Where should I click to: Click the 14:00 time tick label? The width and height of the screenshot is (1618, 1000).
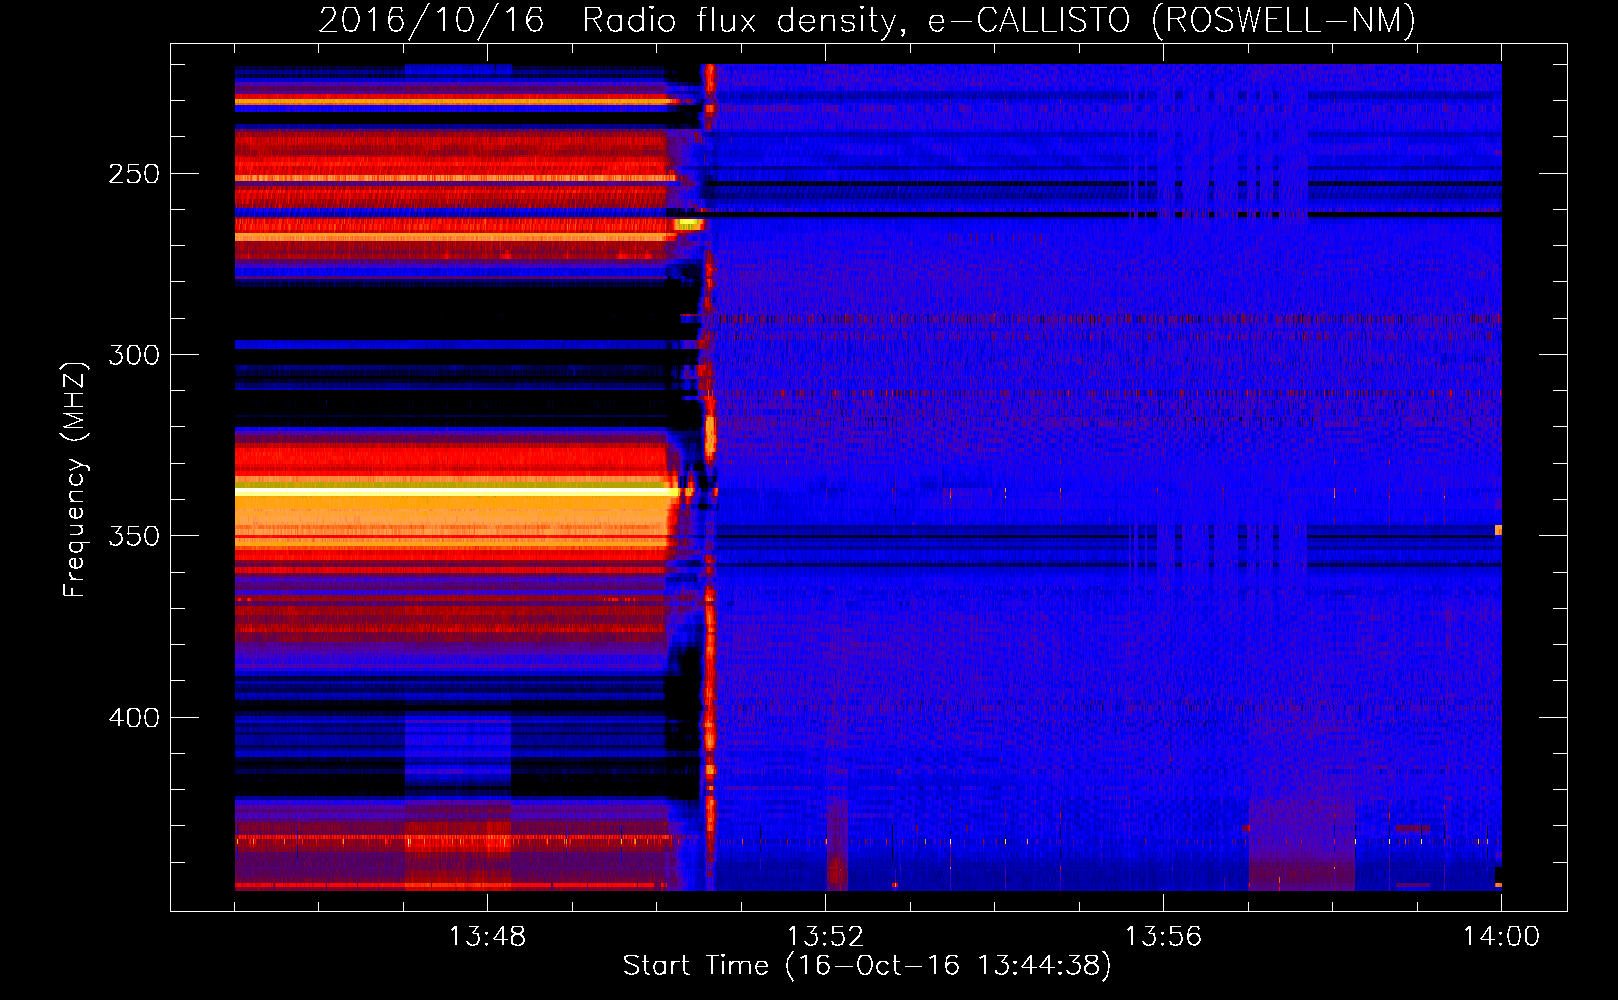(x=1501, y=937)
